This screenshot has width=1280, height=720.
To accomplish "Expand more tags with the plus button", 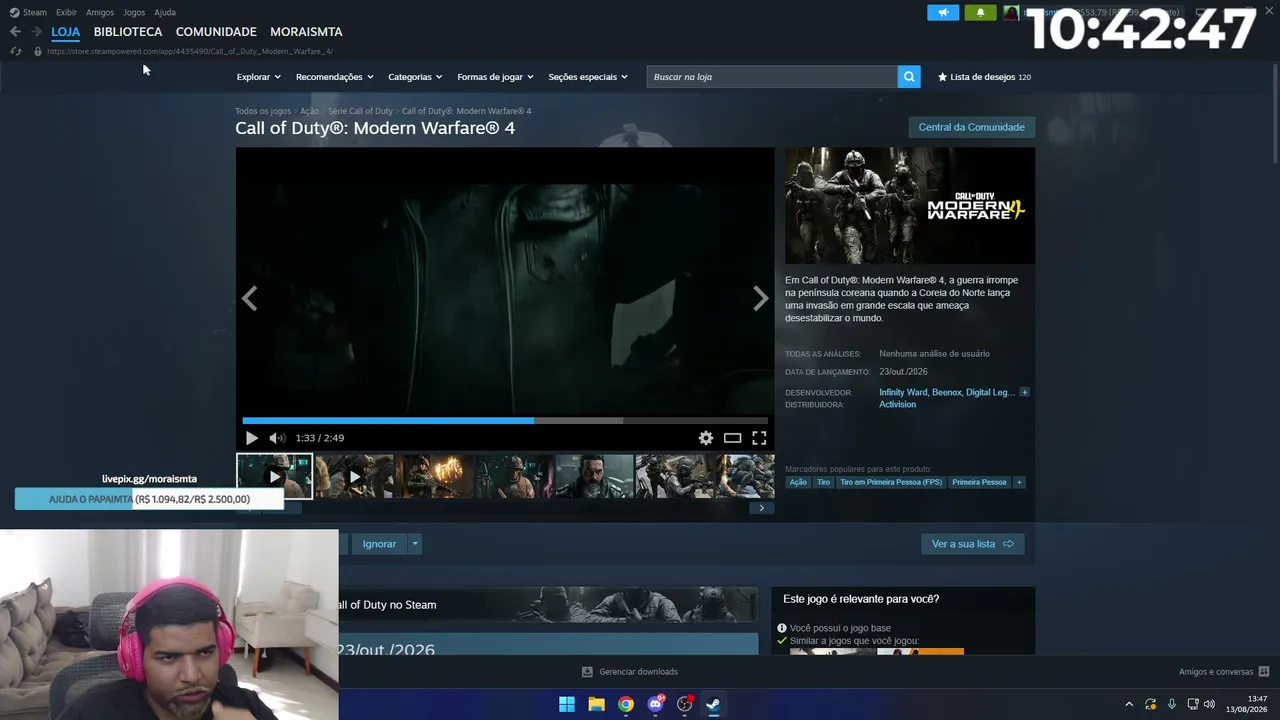I will click(1019, 482).
